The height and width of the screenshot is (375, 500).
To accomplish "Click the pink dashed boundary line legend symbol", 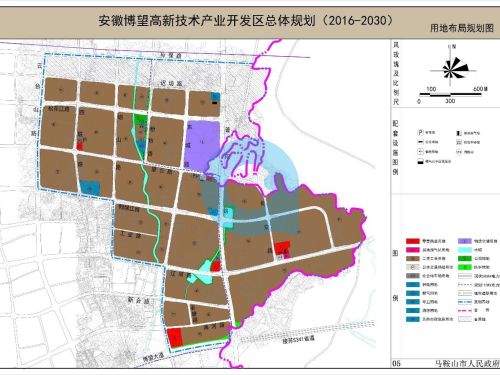I will point(465,310).
